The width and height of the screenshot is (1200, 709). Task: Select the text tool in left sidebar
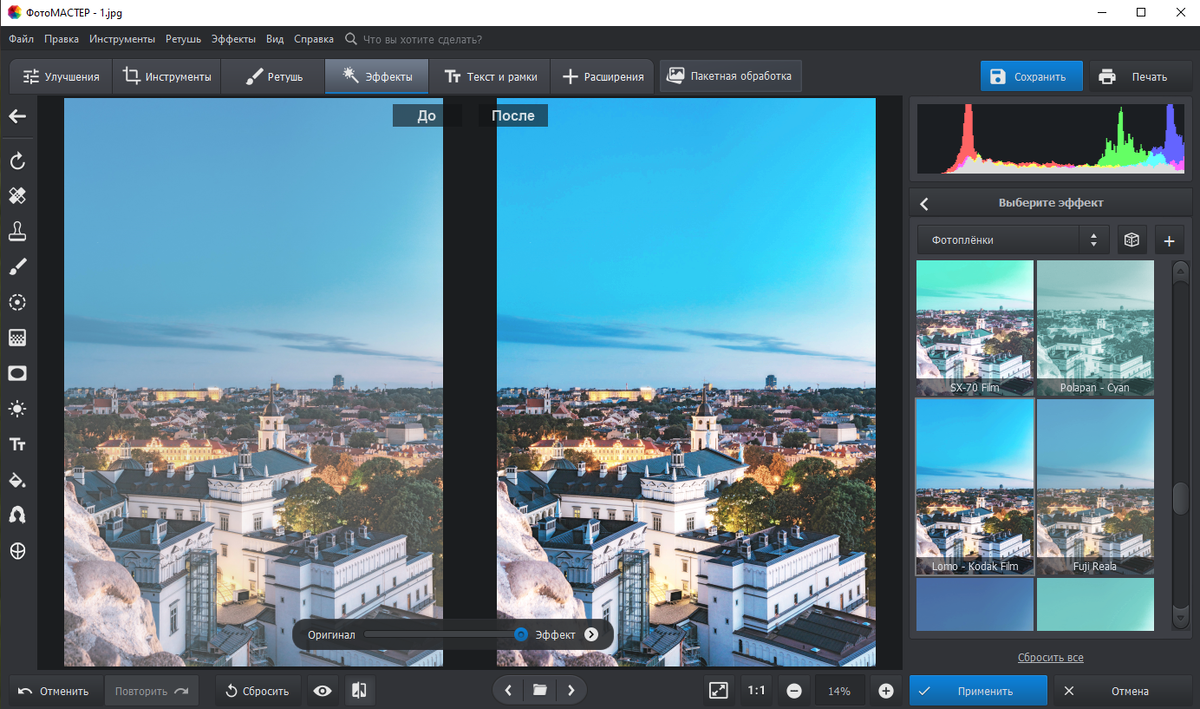(x=17, y=444)
